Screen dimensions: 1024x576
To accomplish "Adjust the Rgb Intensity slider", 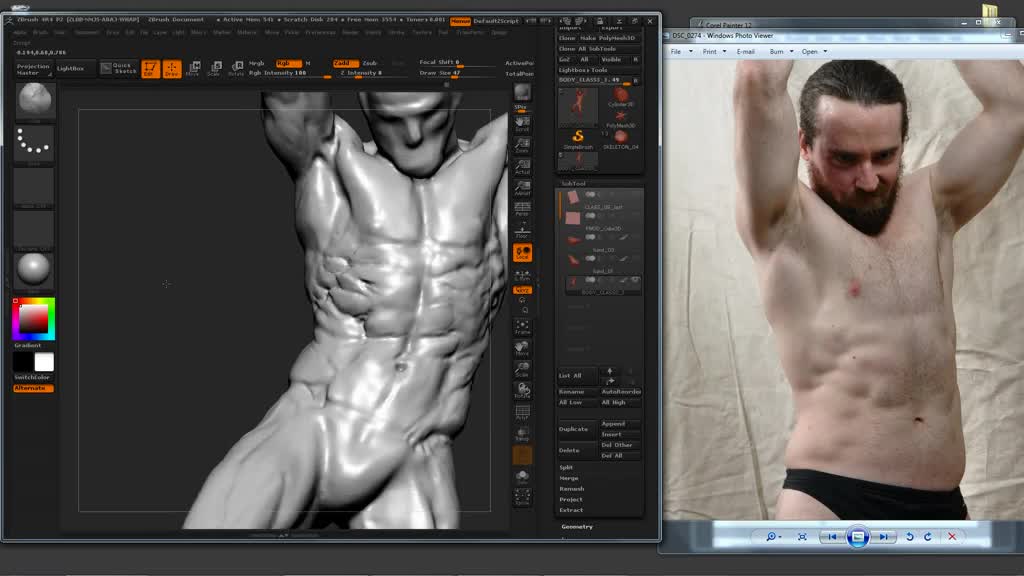I will [289, 73].
